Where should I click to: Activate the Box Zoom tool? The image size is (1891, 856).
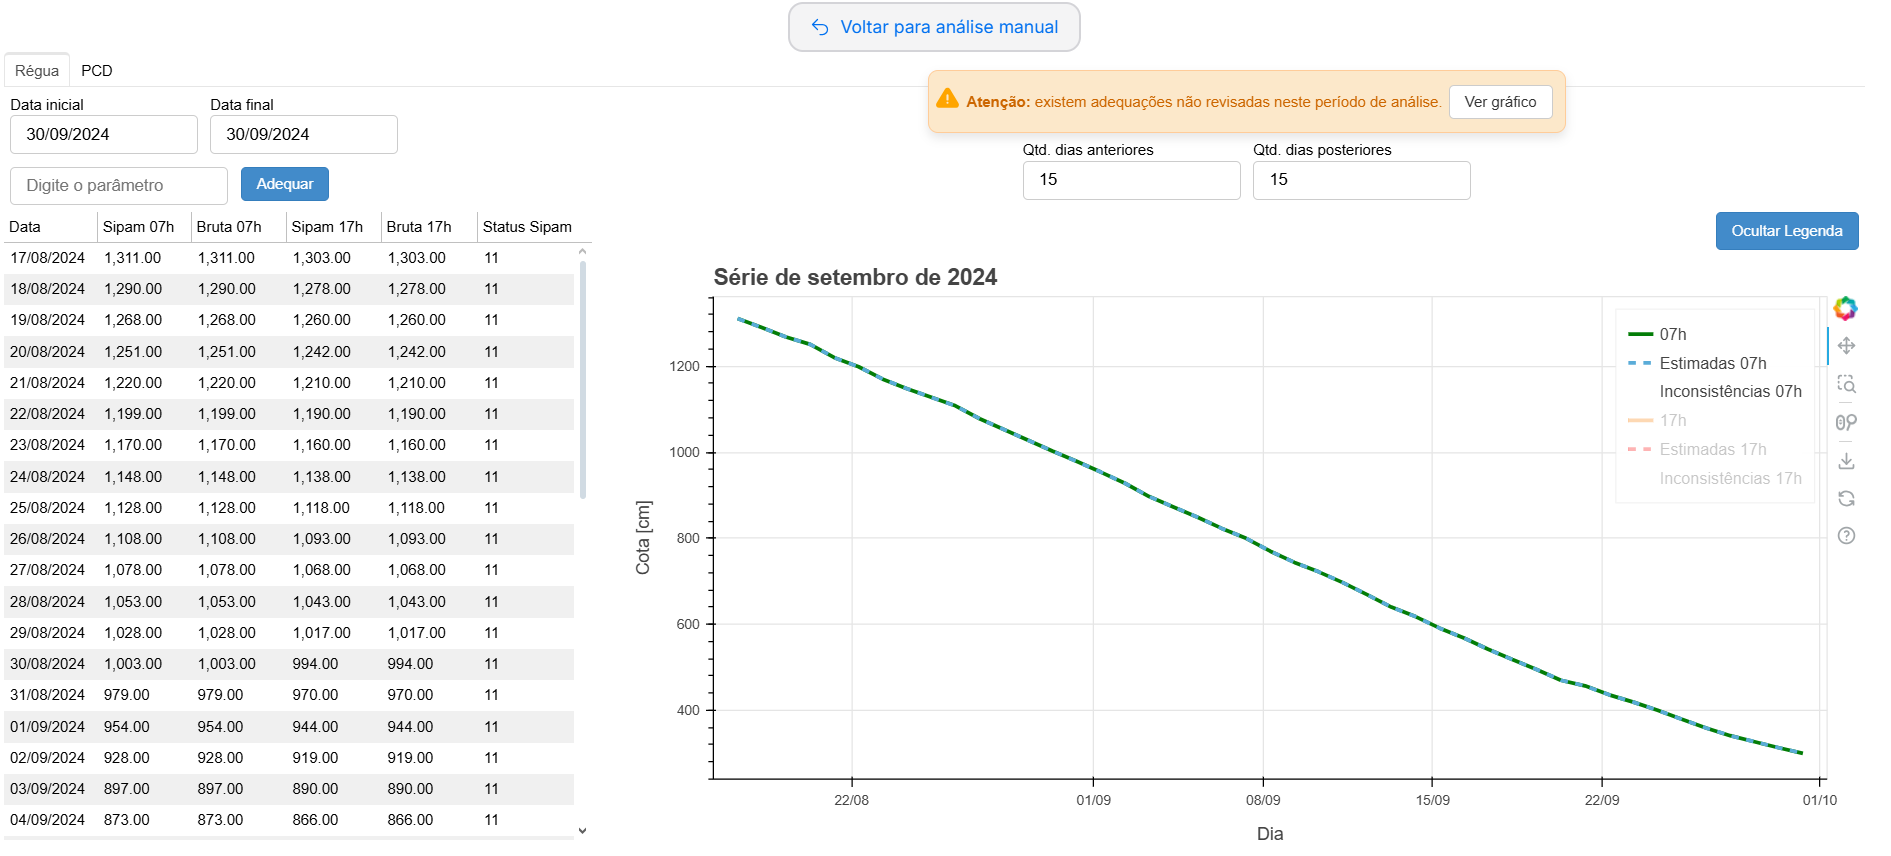(x=1846, y=384)
